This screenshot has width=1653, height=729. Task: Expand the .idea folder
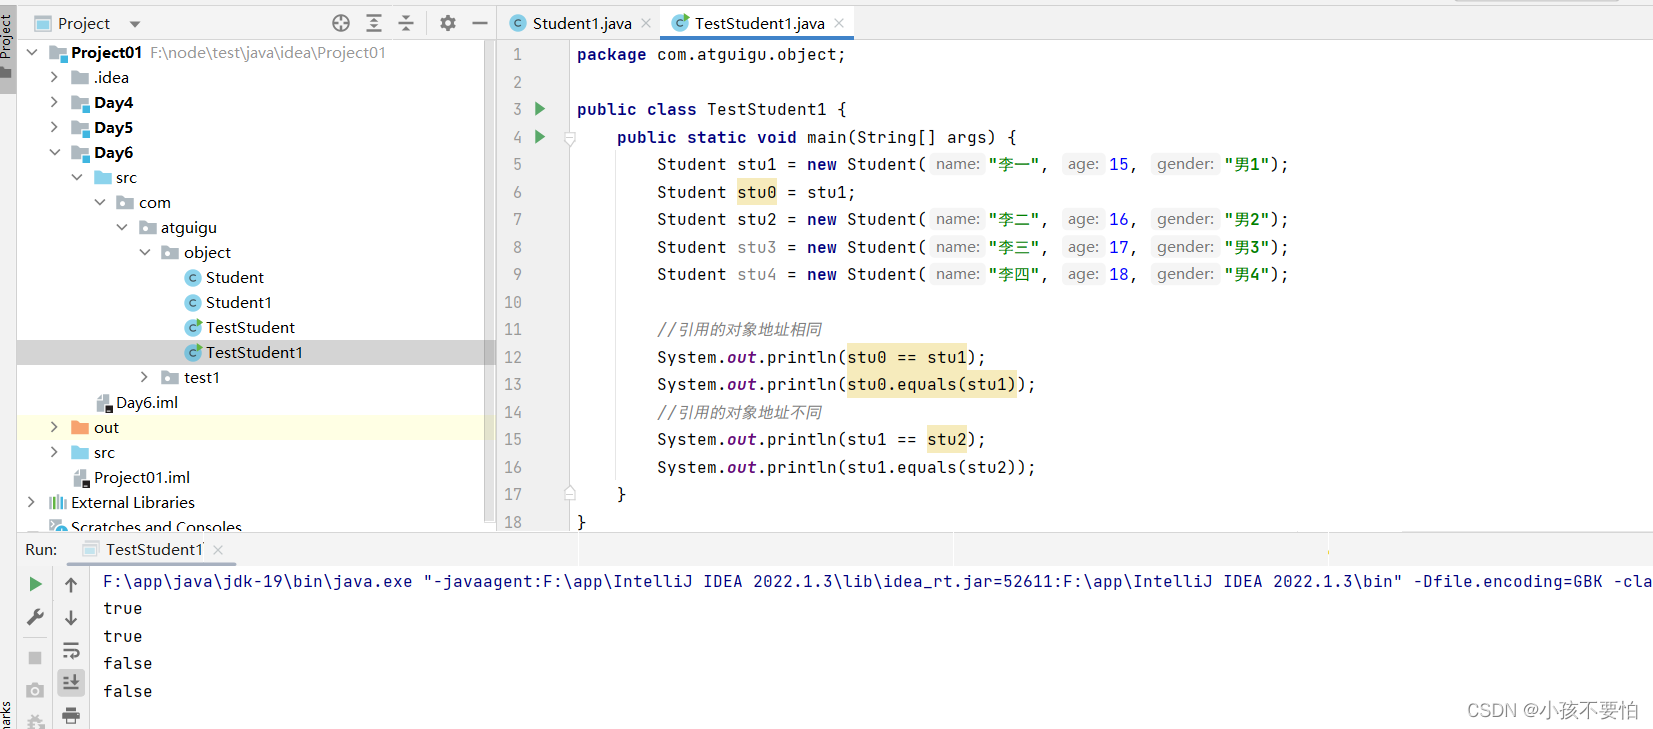(54, 77)
